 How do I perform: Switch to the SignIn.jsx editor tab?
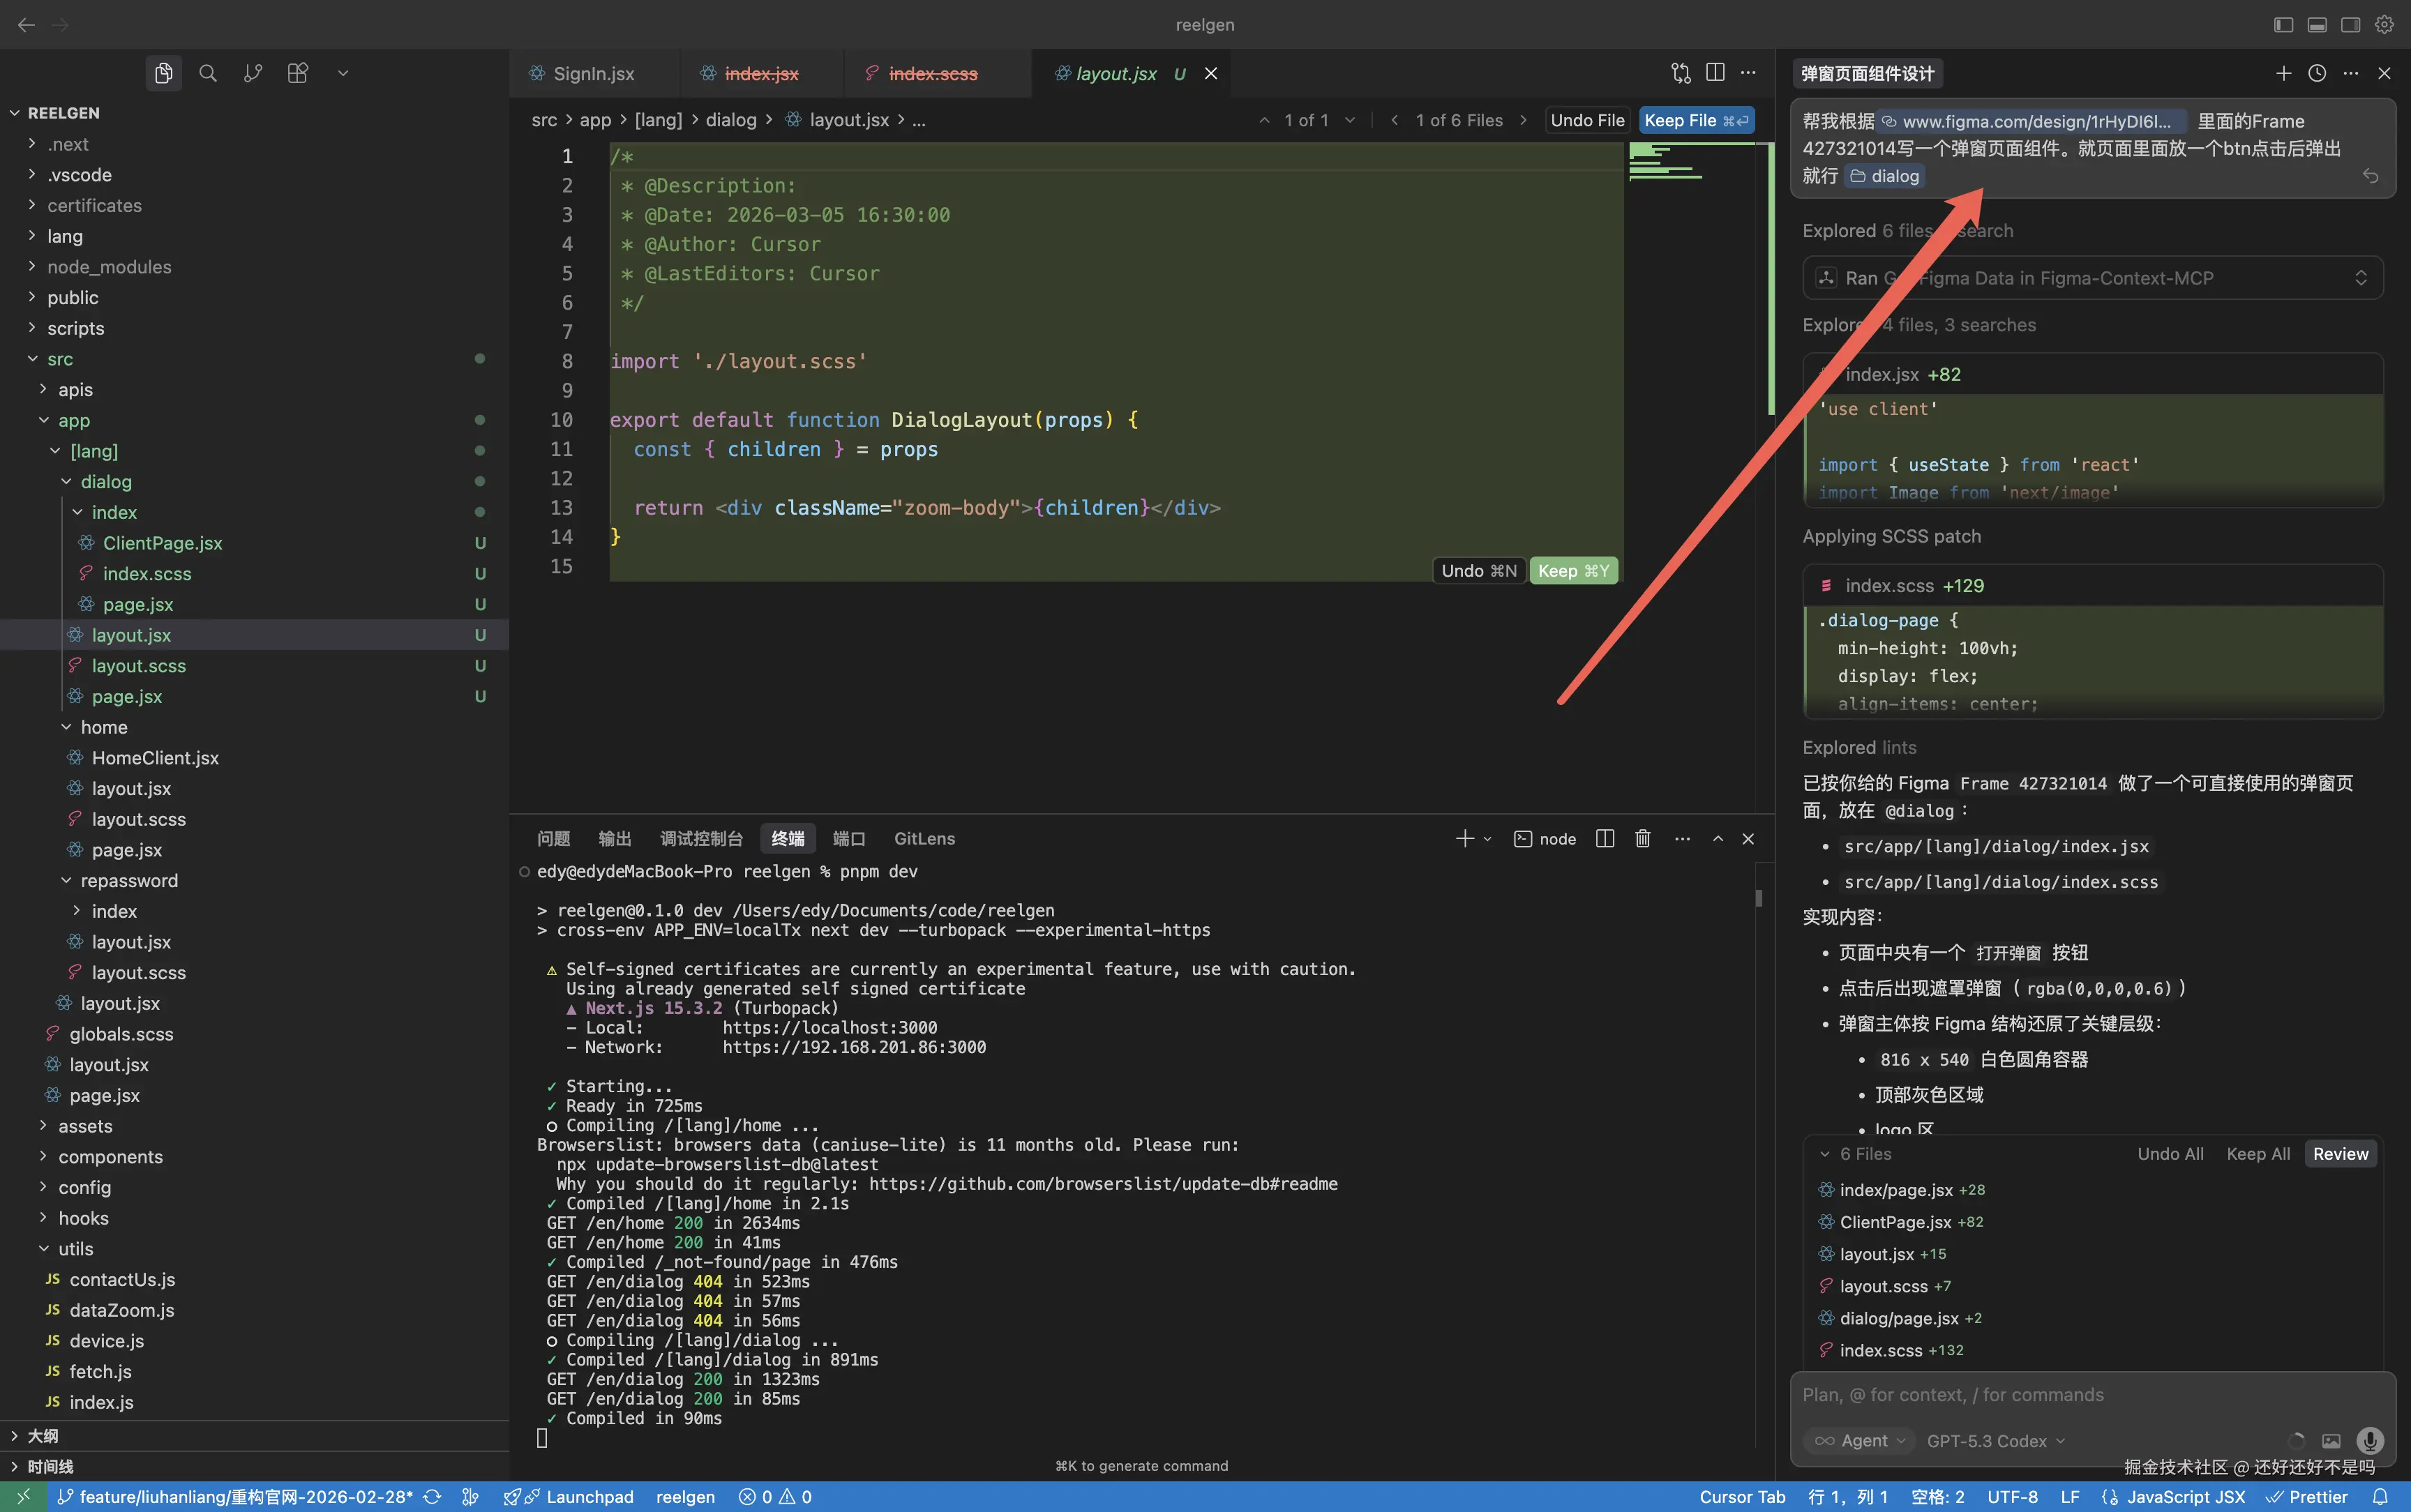[593, 73]
